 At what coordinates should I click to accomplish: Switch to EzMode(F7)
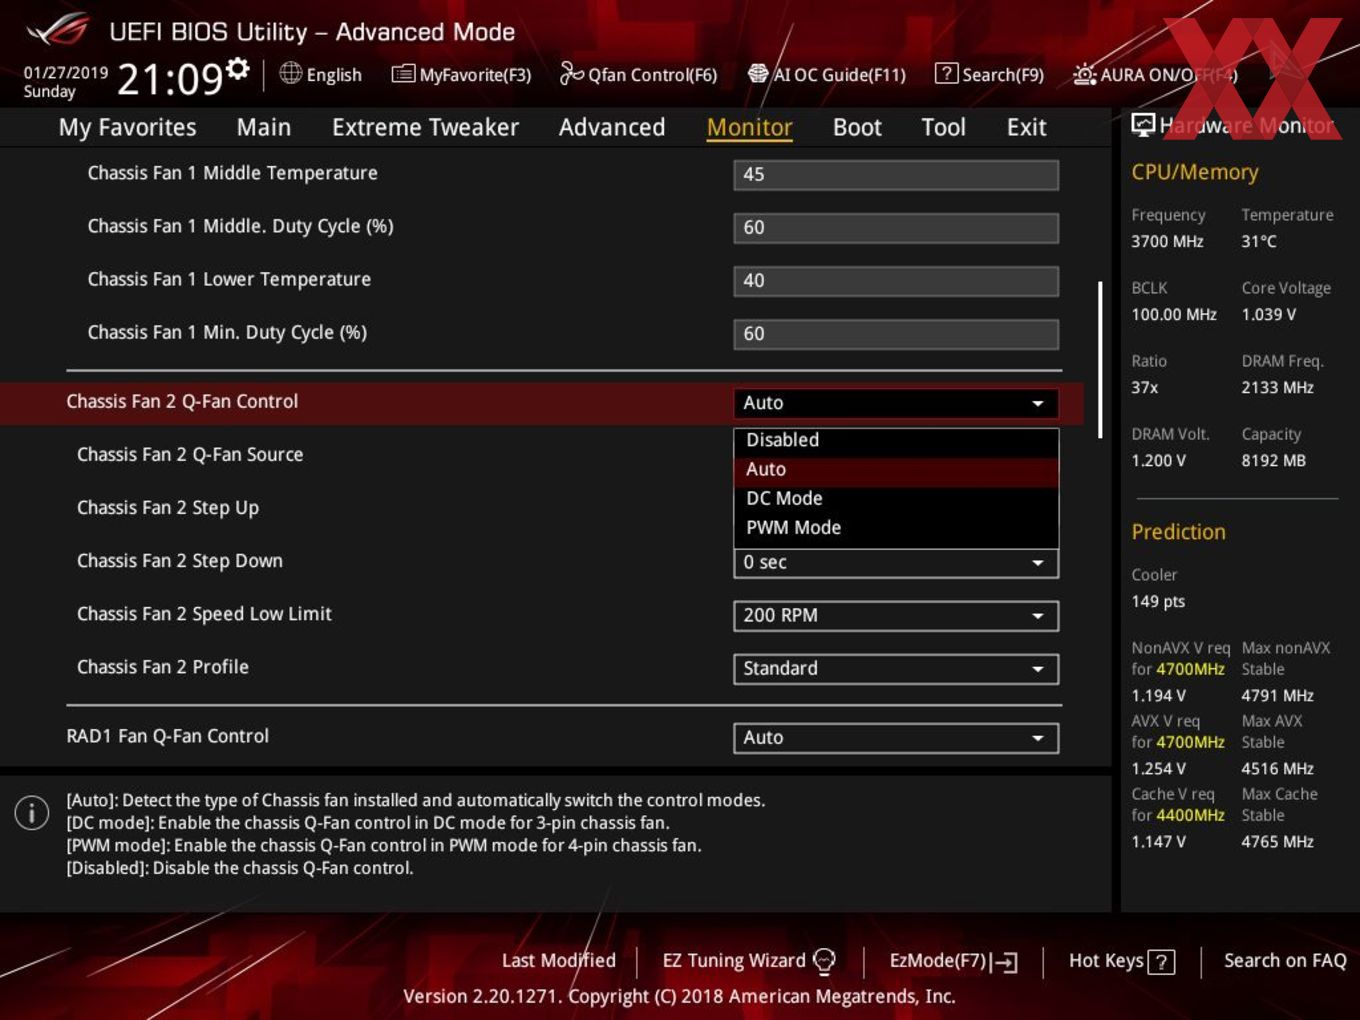(x=953, y=961)
